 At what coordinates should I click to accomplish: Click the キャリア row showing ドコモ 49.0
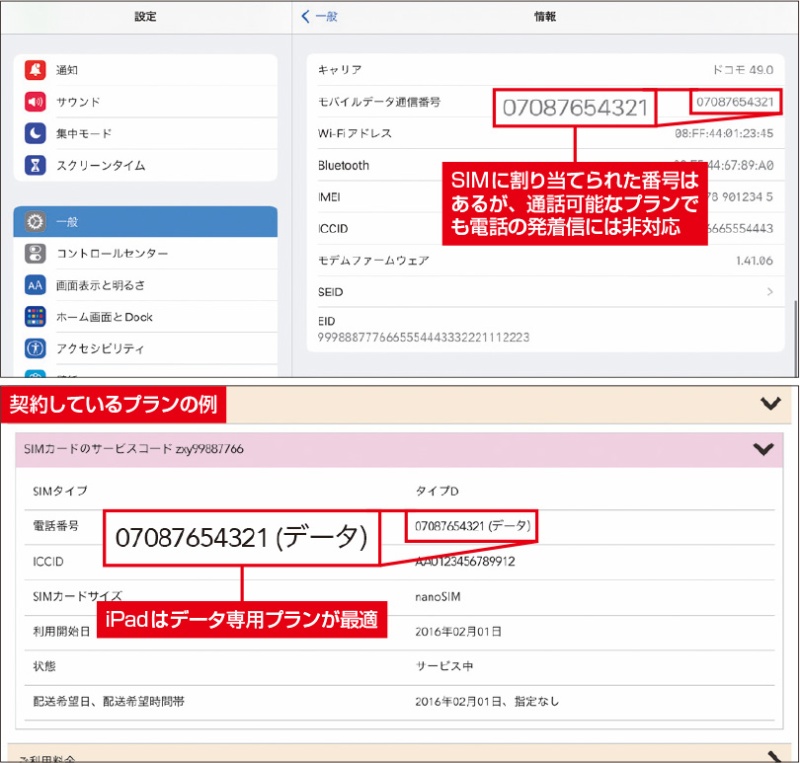[550, 70]
